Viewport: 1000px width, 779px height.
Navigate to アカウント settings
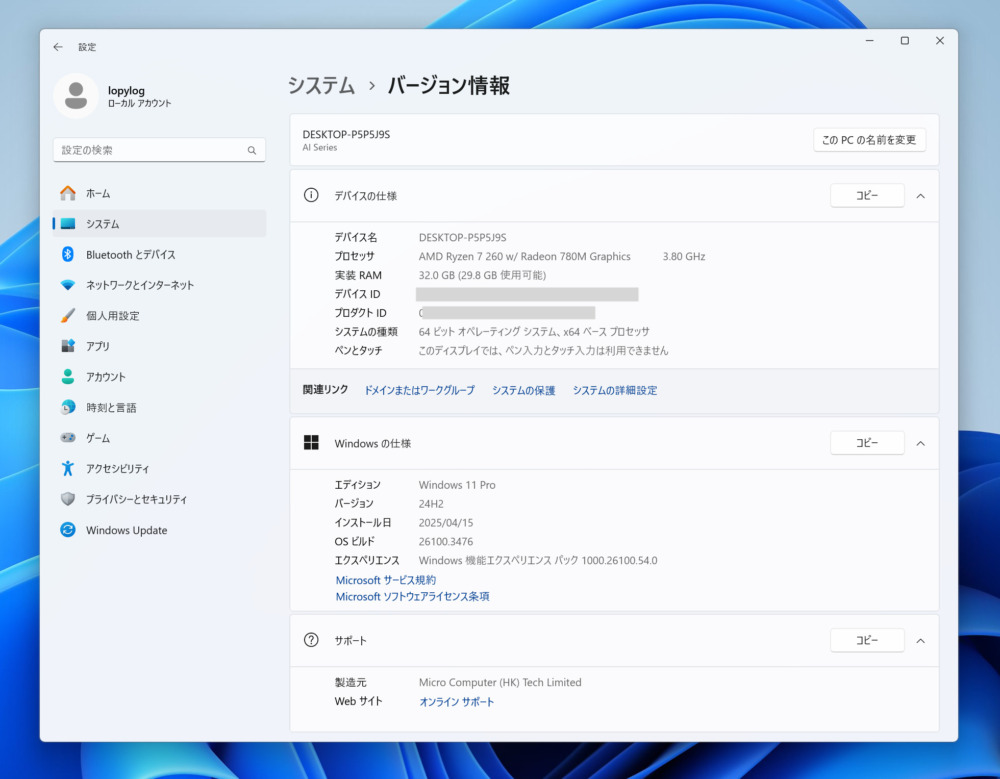point(159,376)
